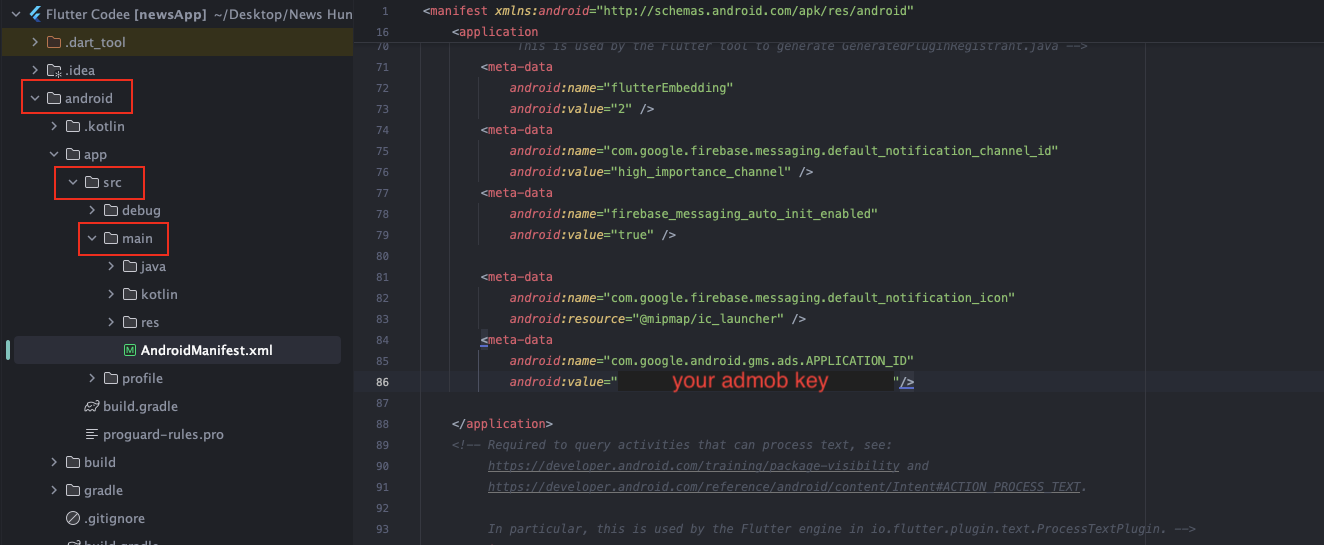Click the .gitignore file icon
The width and height of the screenshot is (1324, 545).
[x=72, y=518]
